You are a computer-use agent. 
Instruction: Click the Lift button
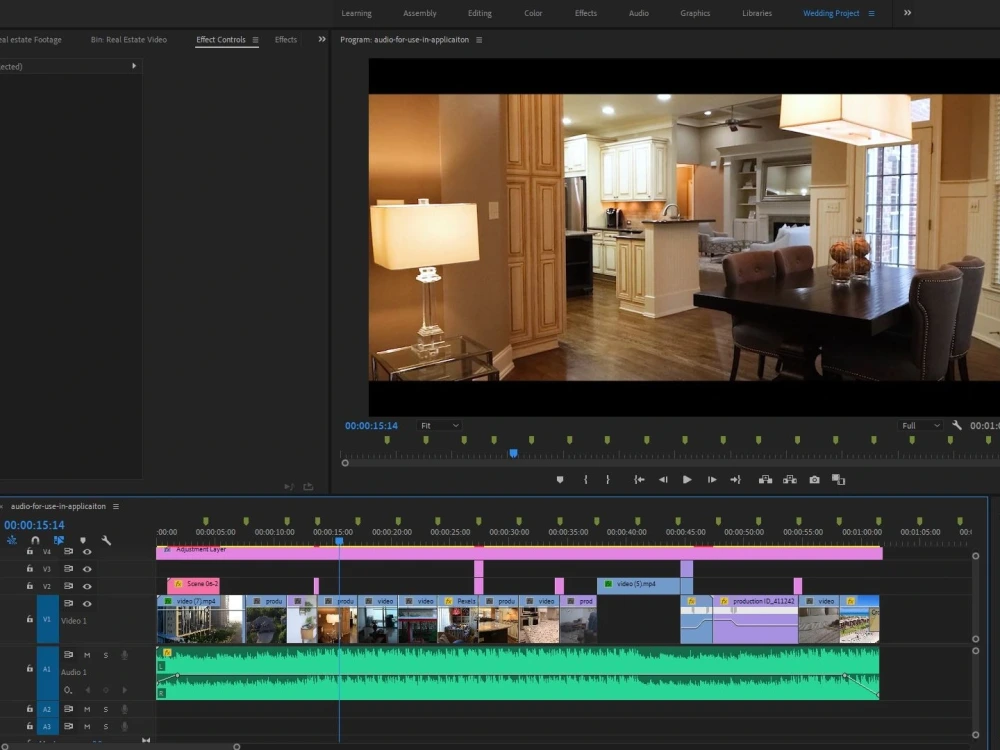pyautogui.click(x=765, y=480)
